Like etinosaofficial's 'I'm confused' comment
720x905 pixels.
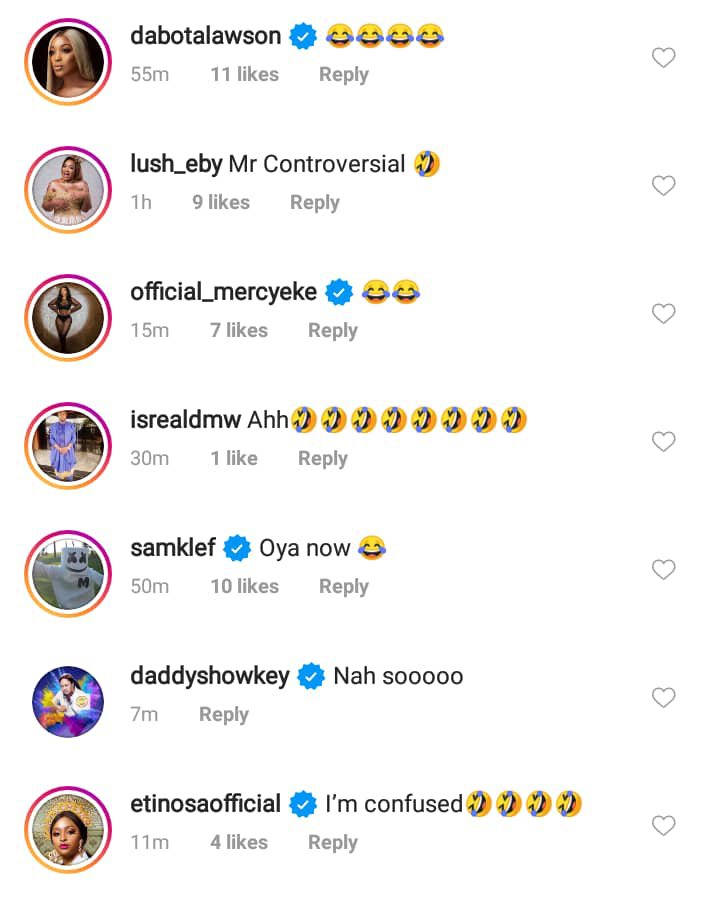pyautogui.click(x=664, y=826)
